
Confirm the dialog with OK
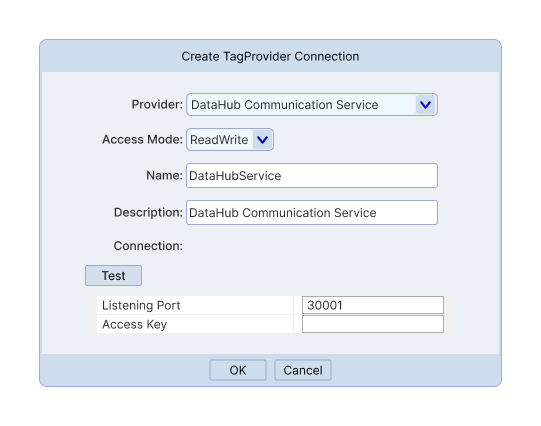pyautogui.click(x=238, y=370)
